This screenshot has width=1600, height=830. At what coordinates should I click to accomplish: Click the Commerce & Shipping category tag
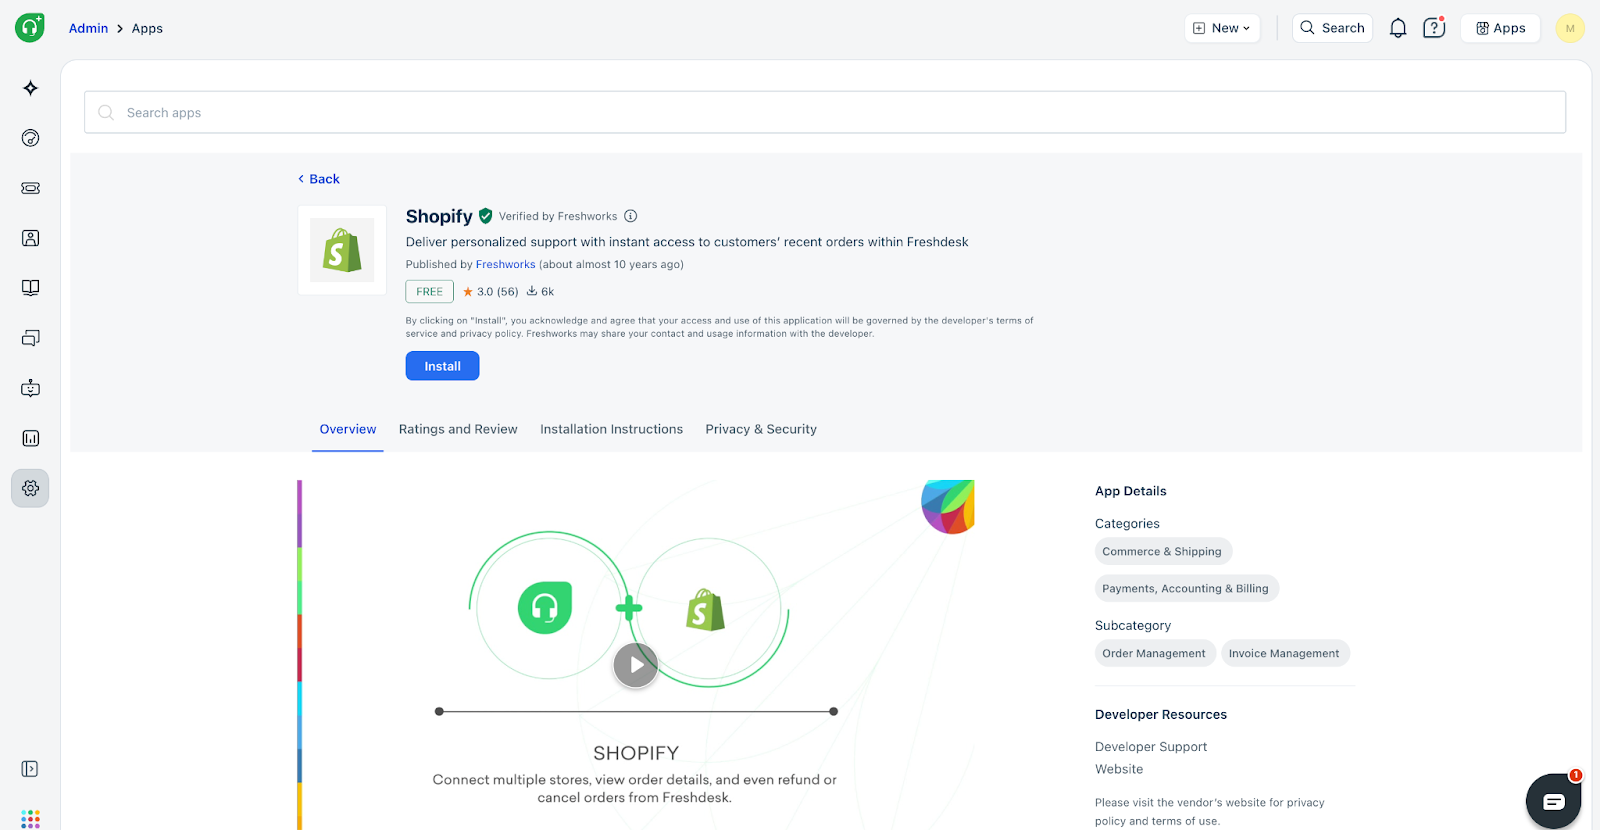[x=1162, y=552]
